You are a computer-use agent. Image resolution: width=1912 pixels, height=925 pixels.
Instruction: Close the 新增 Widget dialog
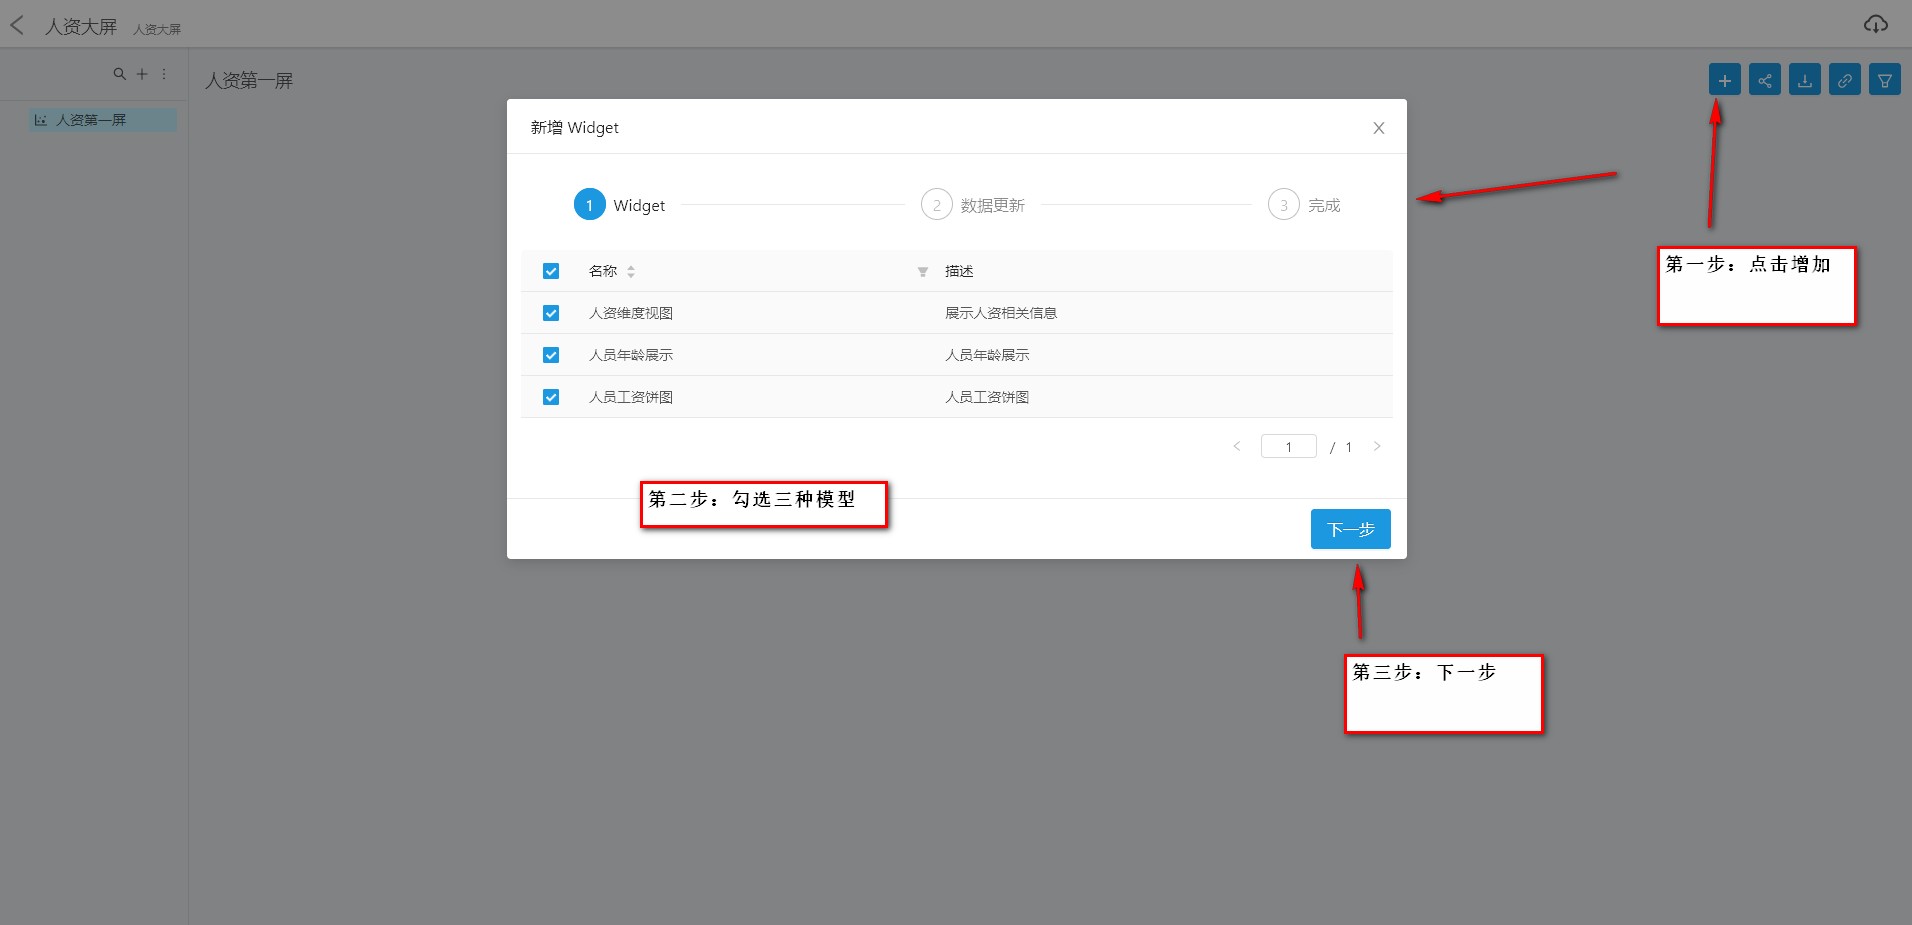[x=1378, y=128]
